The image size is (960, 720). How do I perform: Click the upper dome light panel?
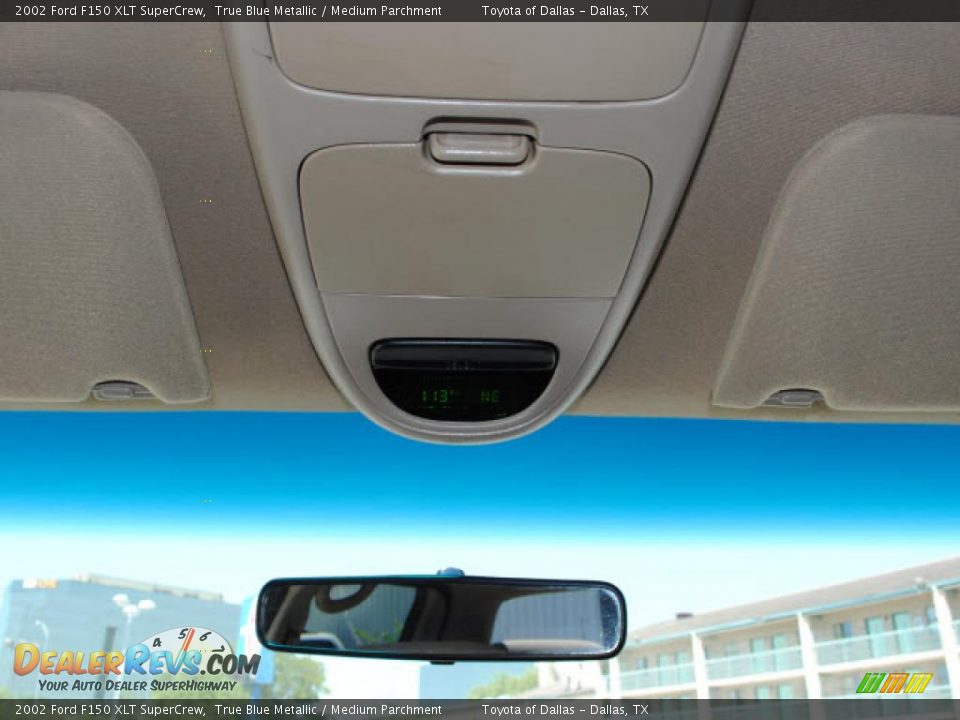coord(486,58)
